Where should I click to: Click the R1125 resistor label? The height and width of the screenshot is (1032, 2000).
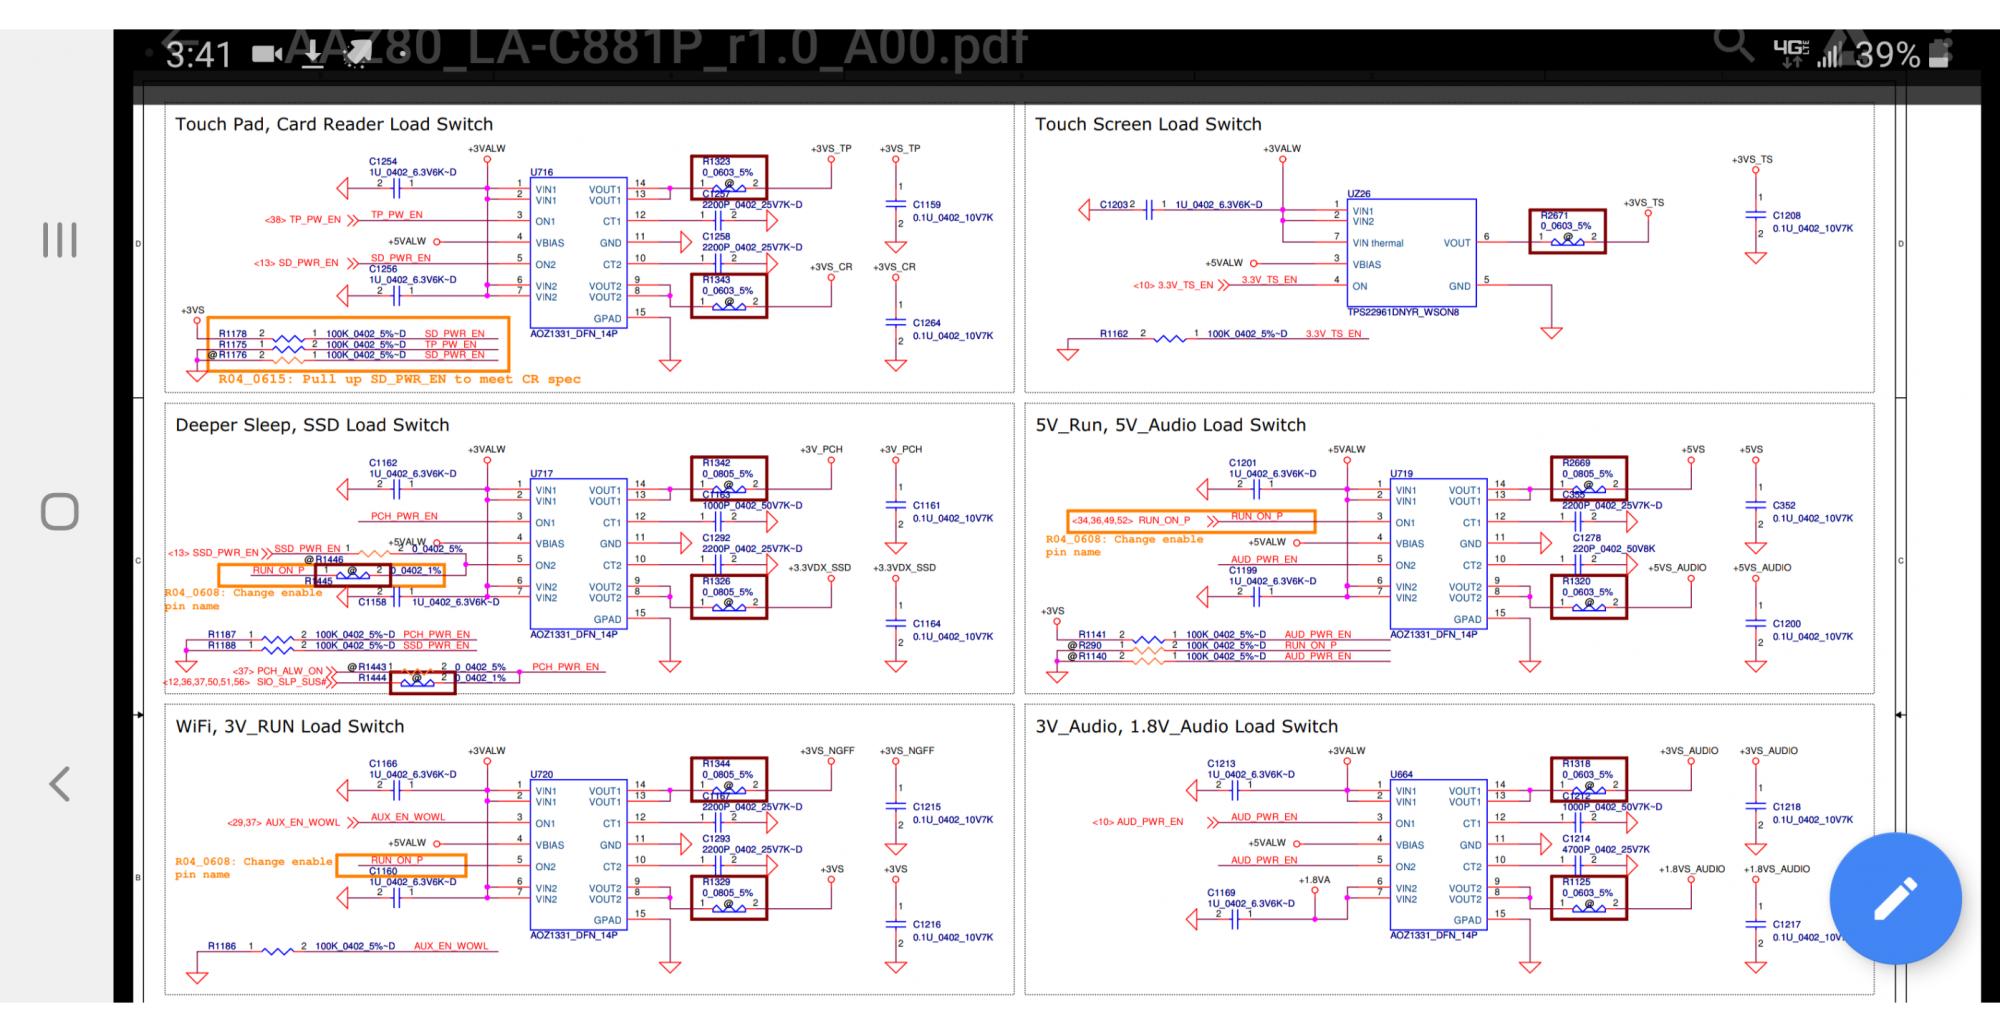[x=1576, y=882]
